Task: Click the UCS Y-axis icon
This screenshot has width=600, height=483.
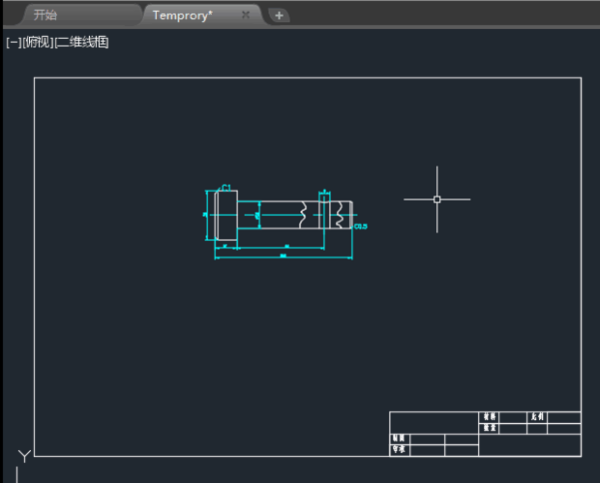Action: click(23, 456)
